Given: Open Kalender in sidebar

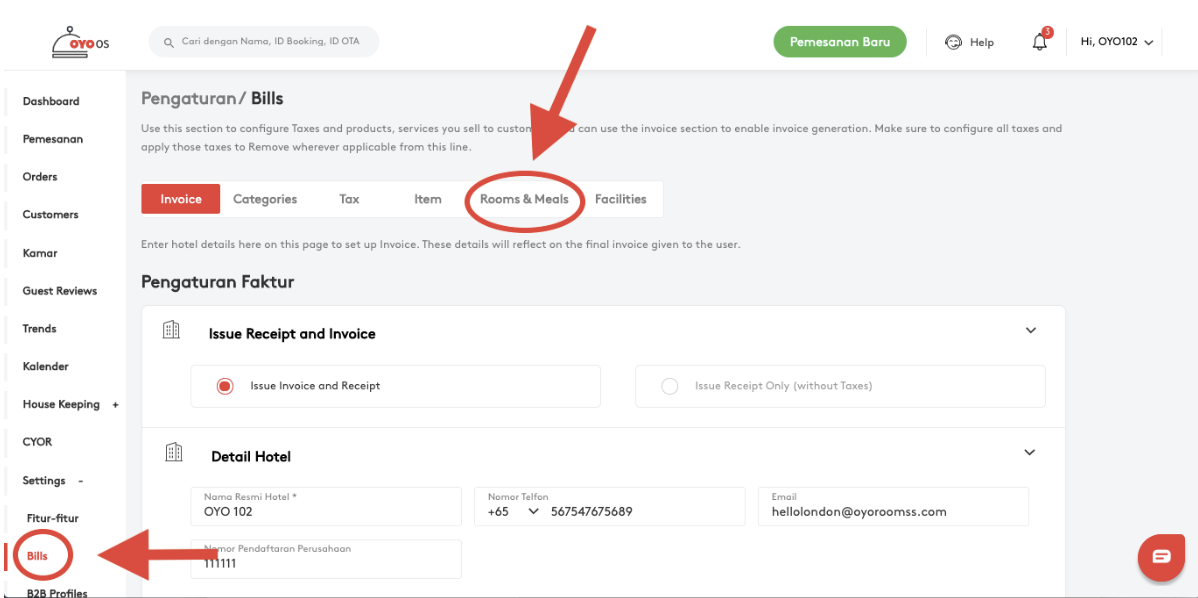Looking at the screenshot, I should pyautogui.click(x=46, y=367).
